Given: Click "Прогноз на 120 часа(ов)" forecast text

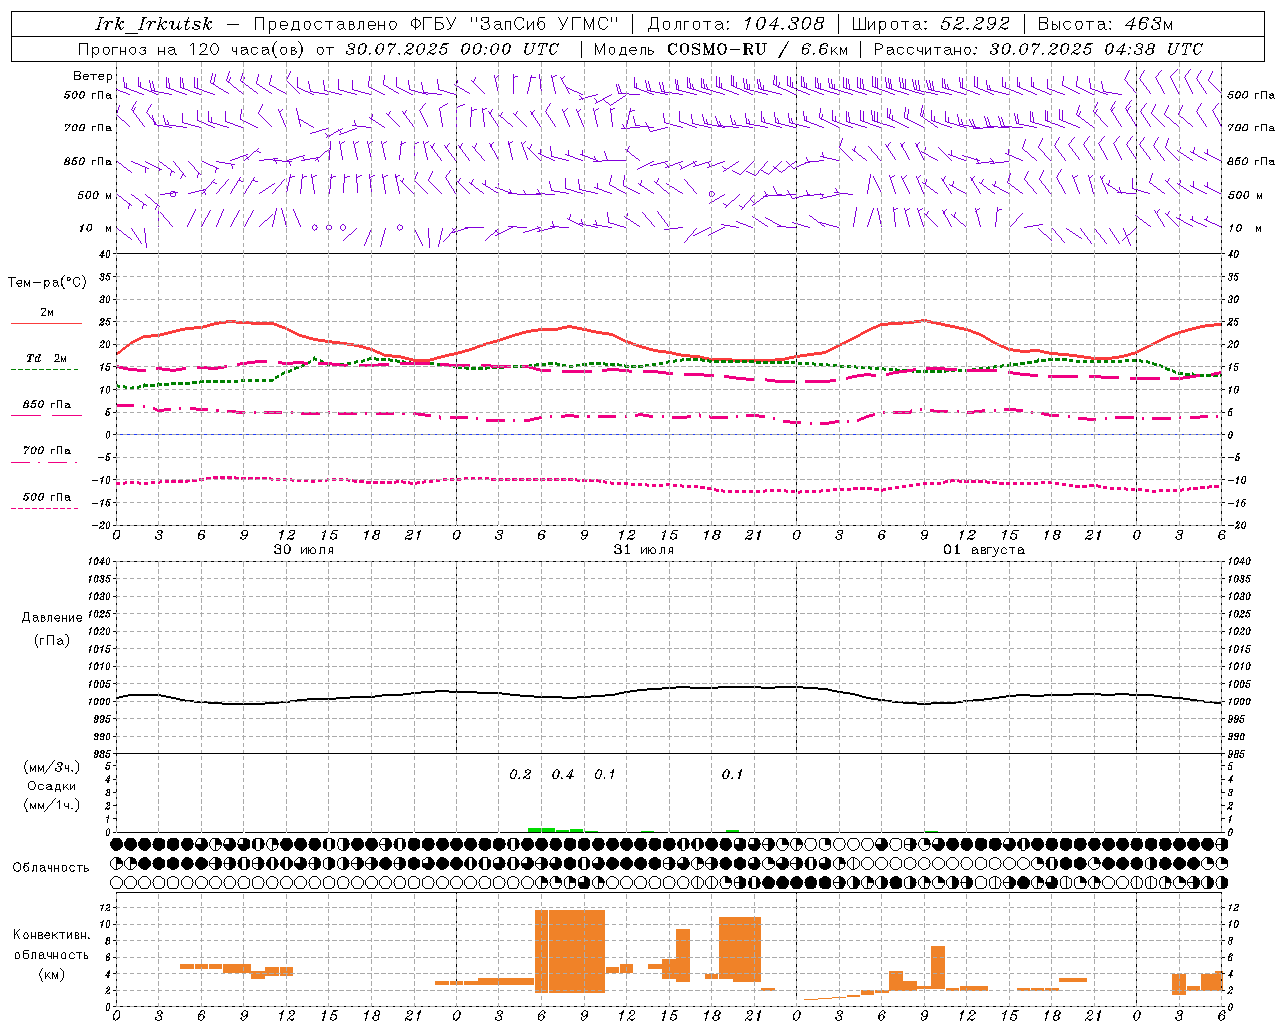Looking at the screenshot, I should [193, 49].
